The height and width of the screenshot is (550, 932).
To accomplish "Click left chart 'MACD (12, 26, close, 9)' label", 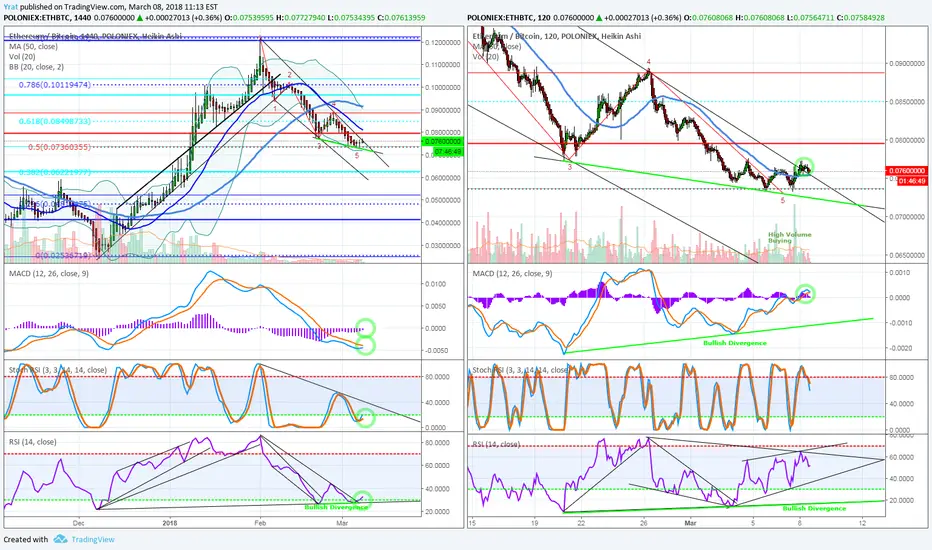I will pos(49,274).
